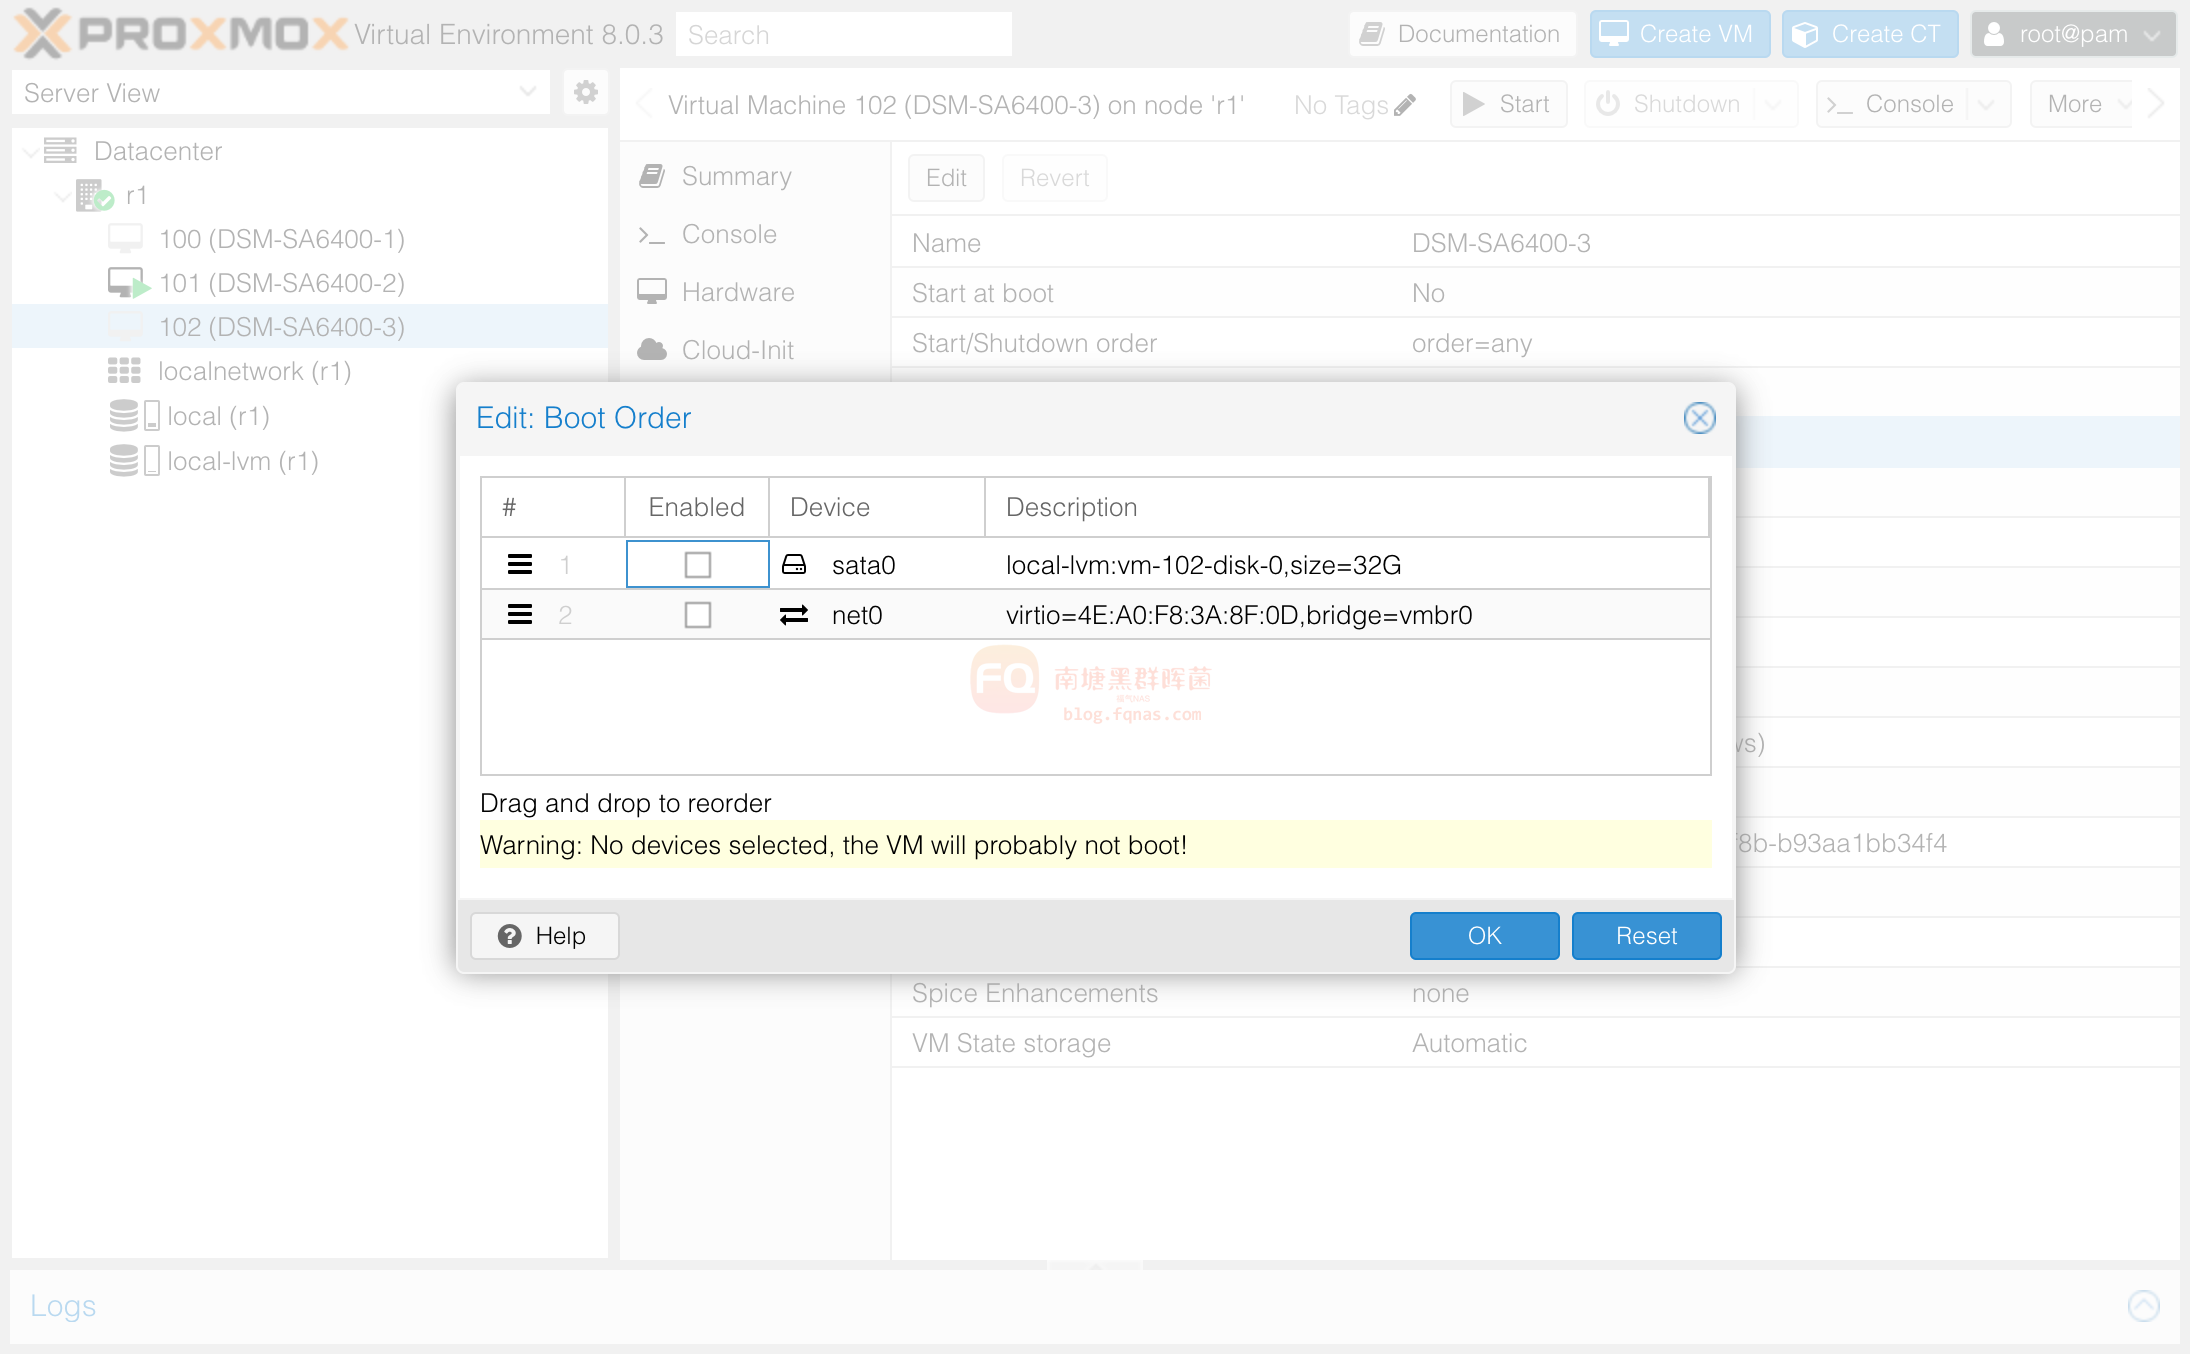Click Create CT button

coord(1869,34)
